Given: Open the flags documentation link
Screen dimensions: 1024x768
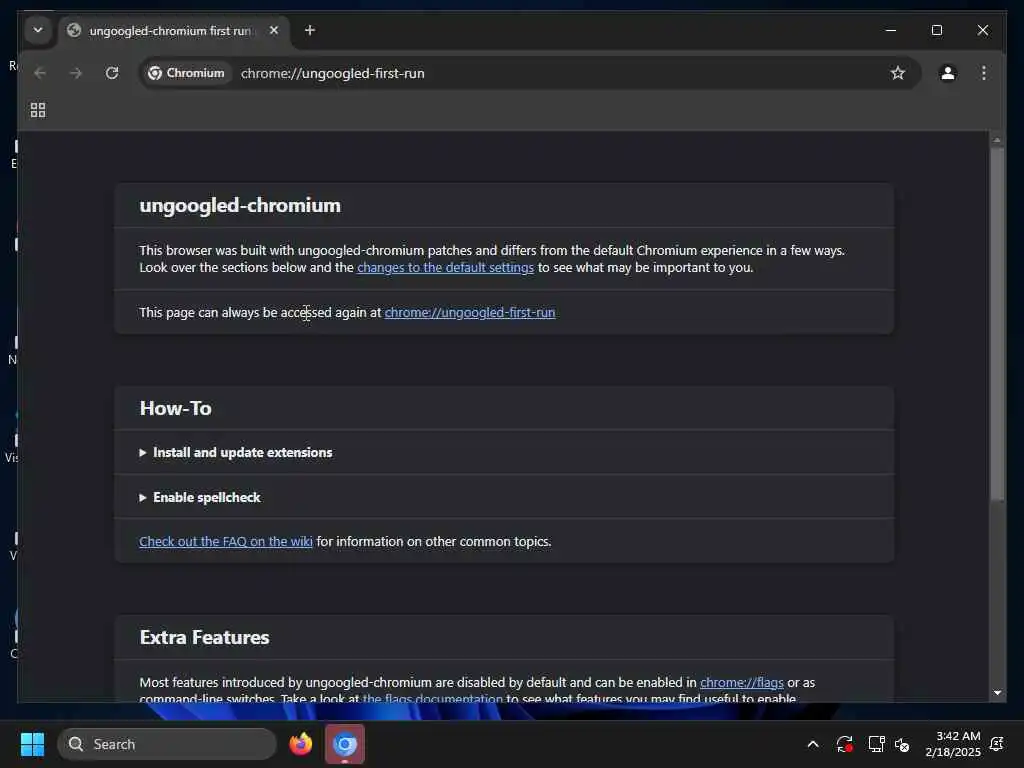Looking at the screenshot, I should tap(432, 697).
